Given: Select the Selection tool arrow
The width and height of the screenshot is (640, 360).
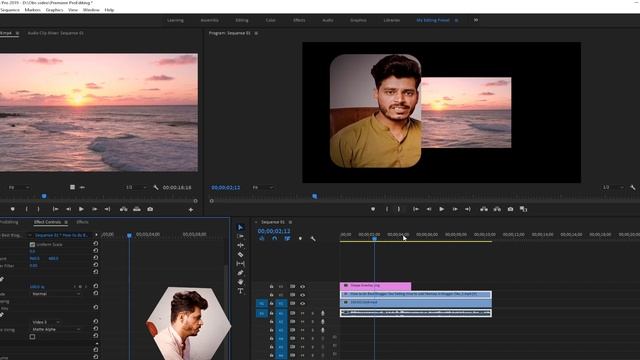Looking at the screenshot, I should point(240,227).
